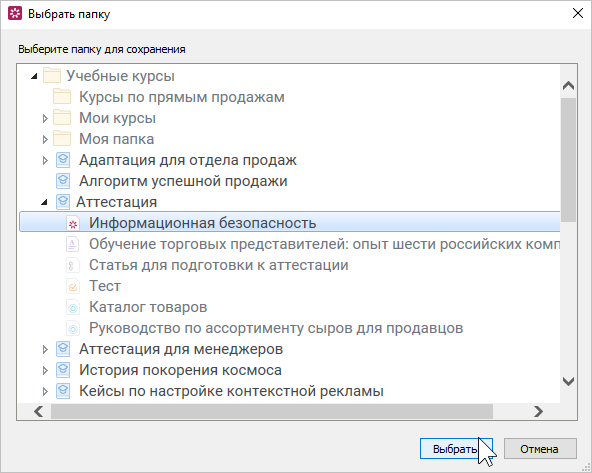Click the course icon for История покорения космоса

[63, 370]
